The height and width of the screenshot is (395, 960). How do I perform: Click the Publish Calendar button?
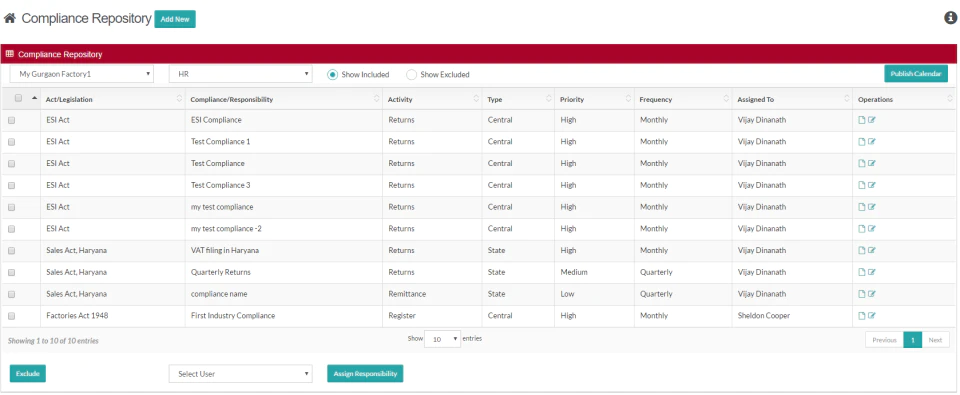click(x=916, y=73)
